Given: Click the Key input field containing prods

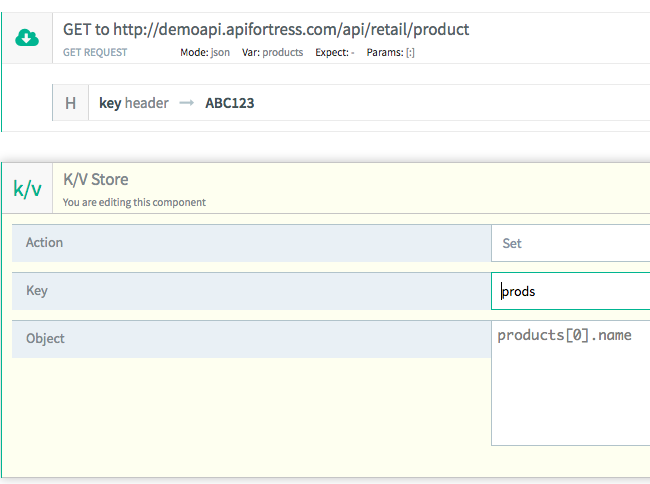Looking at the screenshot, I should (x=570, y=291).
